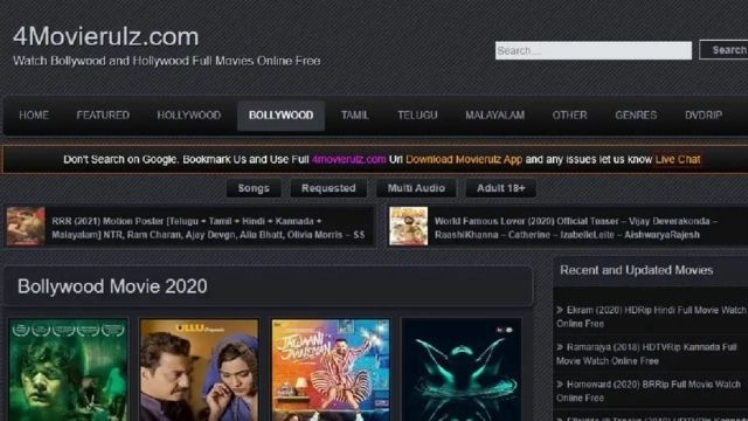Click inside the Search input field
Image resolution: width=748 pixels, height=421 pixels.
[593, 51]
